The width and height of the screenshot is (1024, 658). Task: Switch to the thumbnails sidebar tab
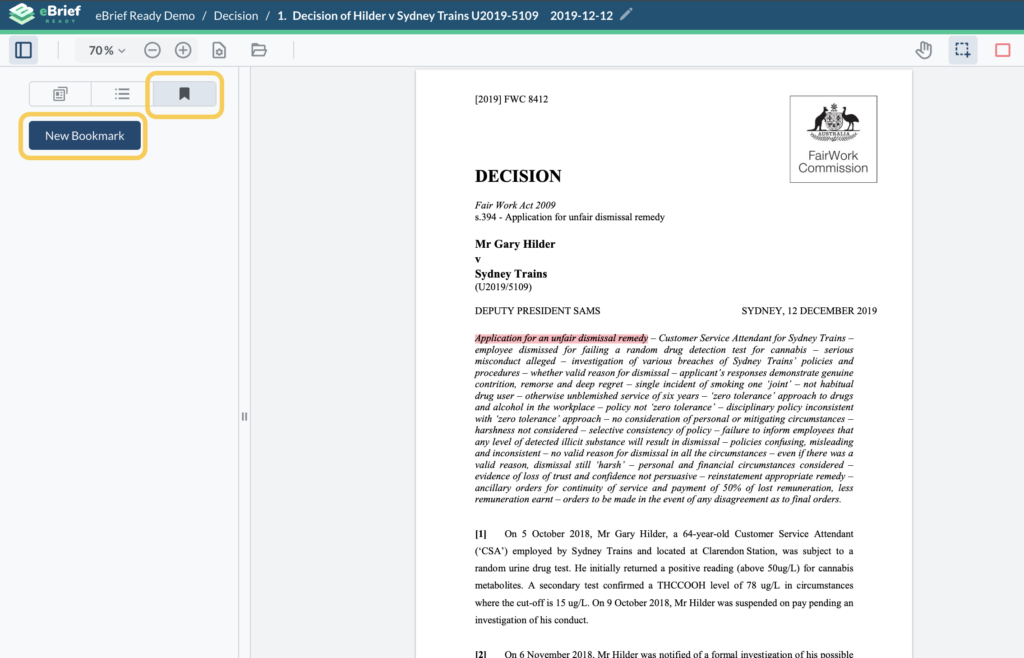[60, 94]
